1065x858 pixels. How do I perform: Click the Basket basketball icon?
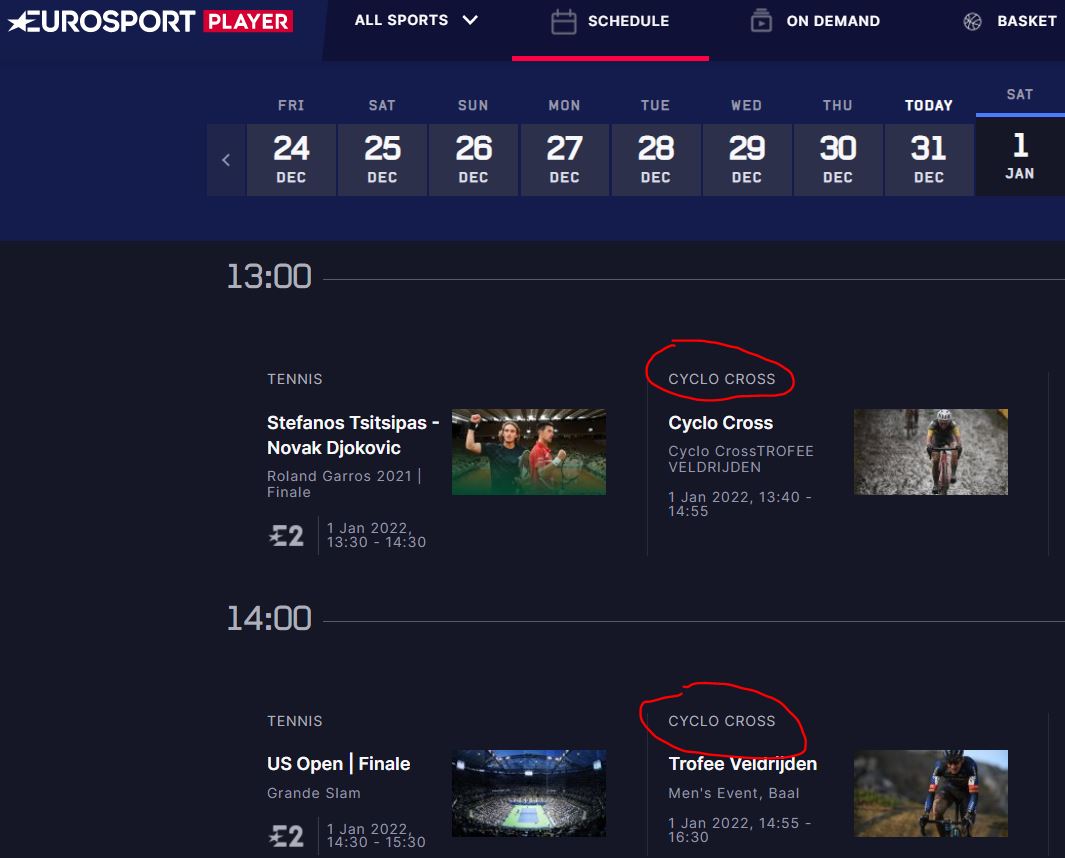pos(972,21)
